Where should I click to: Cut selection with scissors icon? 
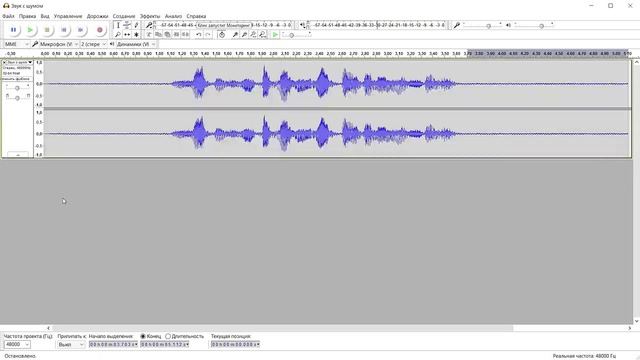pos(149,35)
